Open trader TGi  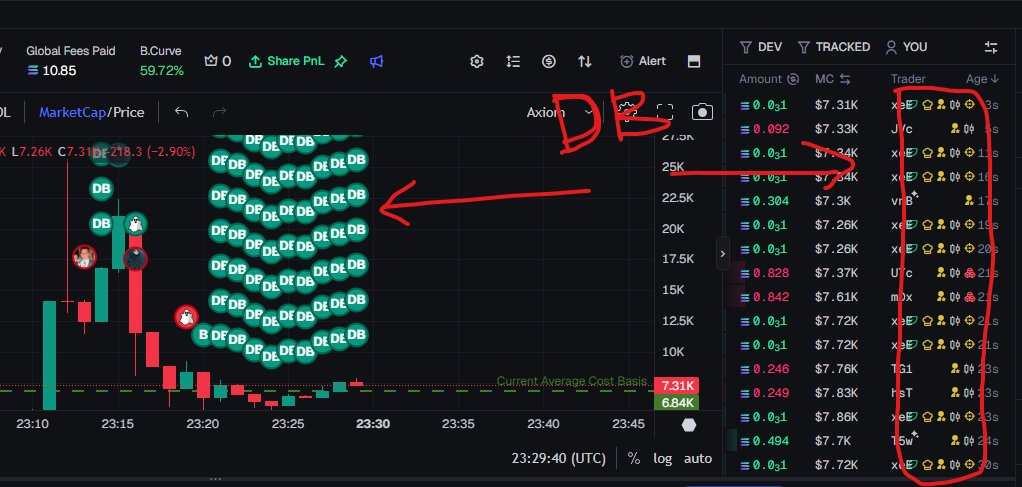point(901,368)
